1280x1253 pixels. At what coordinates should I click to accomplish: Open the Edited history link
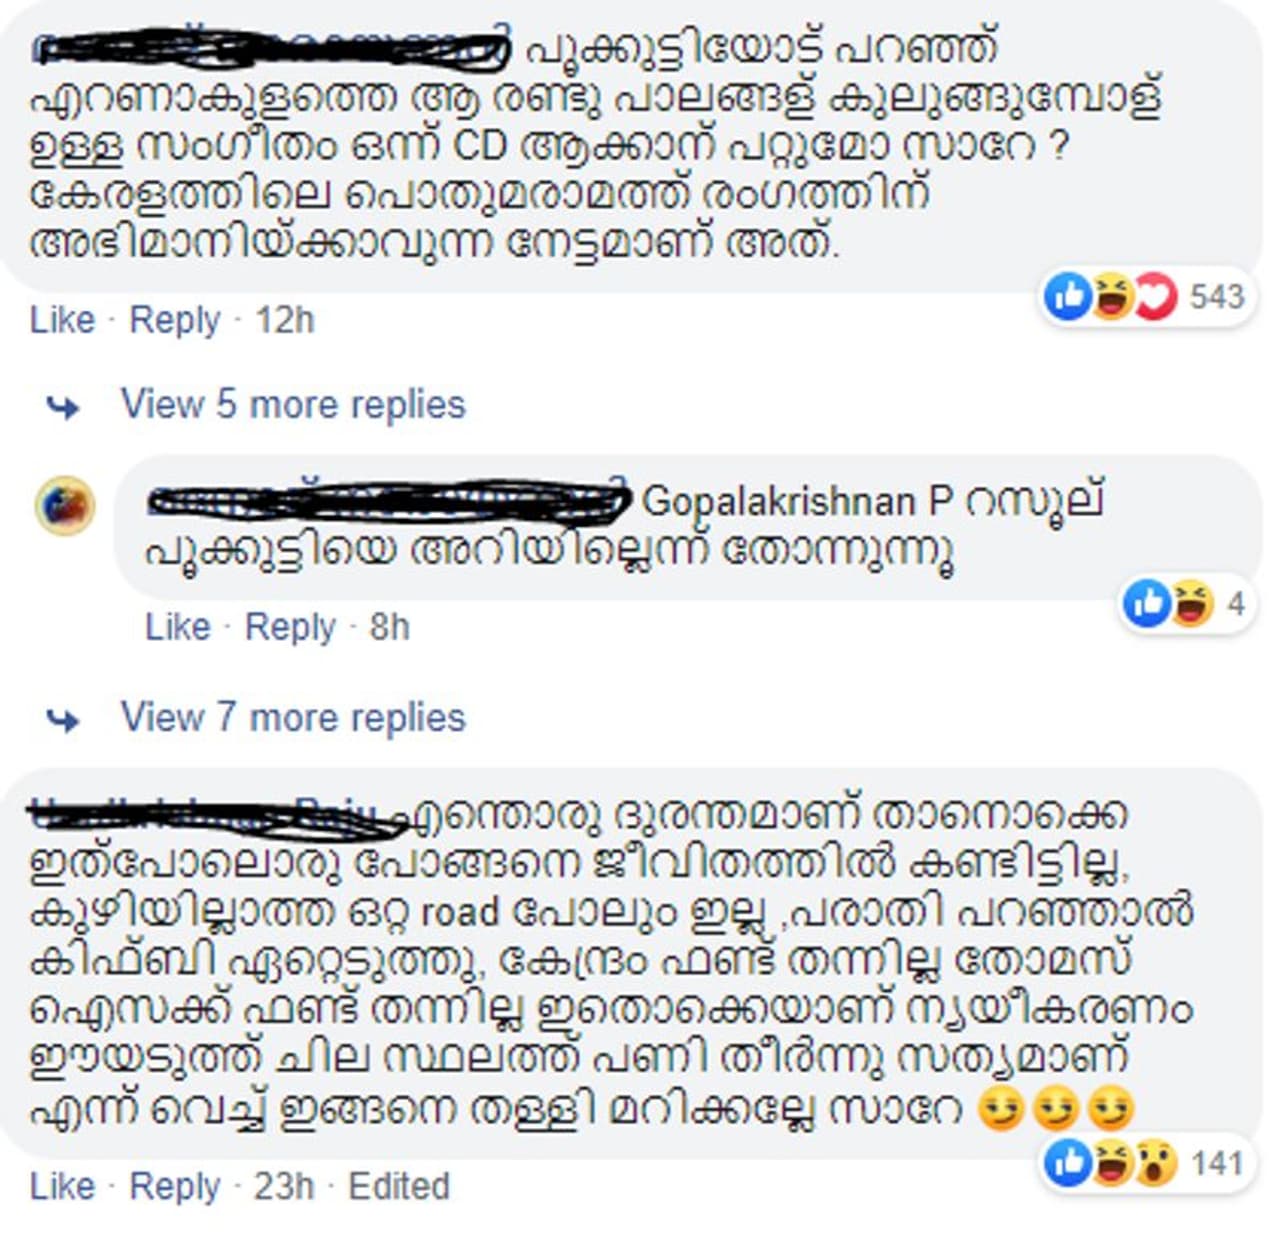[399, 1186]
